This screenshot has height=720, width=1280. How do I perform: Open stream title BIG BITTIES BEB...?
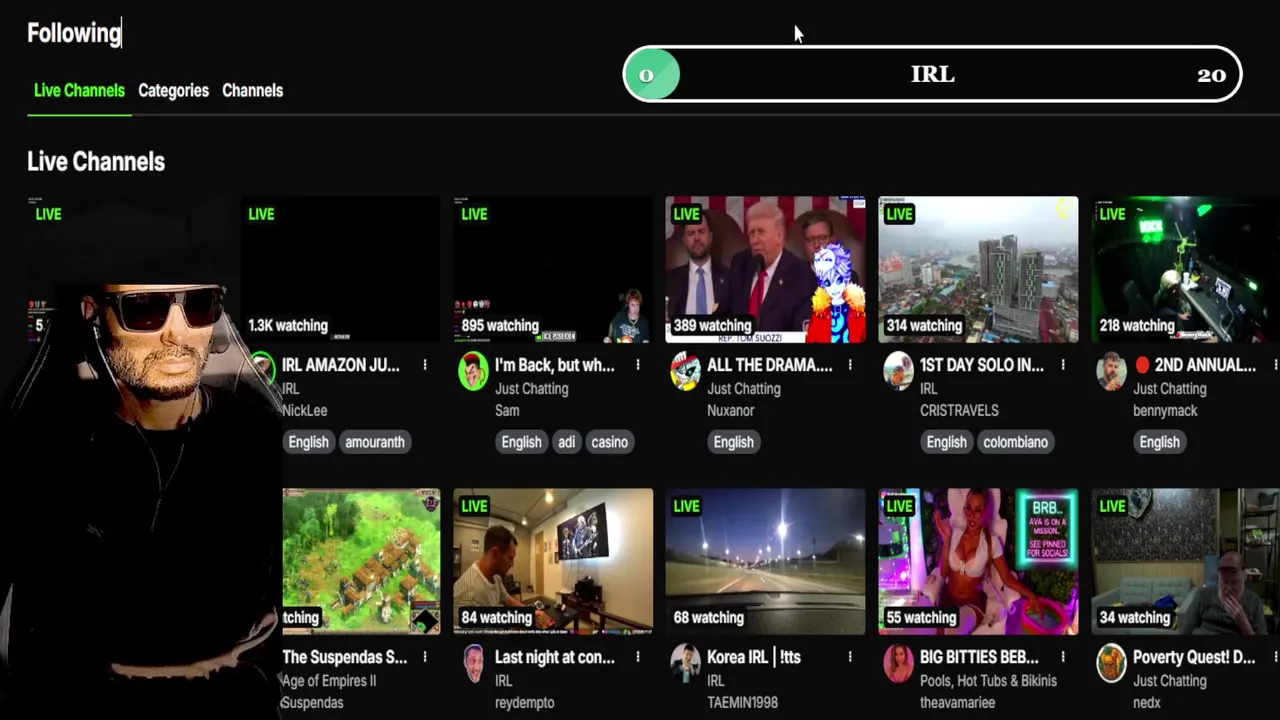[x=979, y=657]
